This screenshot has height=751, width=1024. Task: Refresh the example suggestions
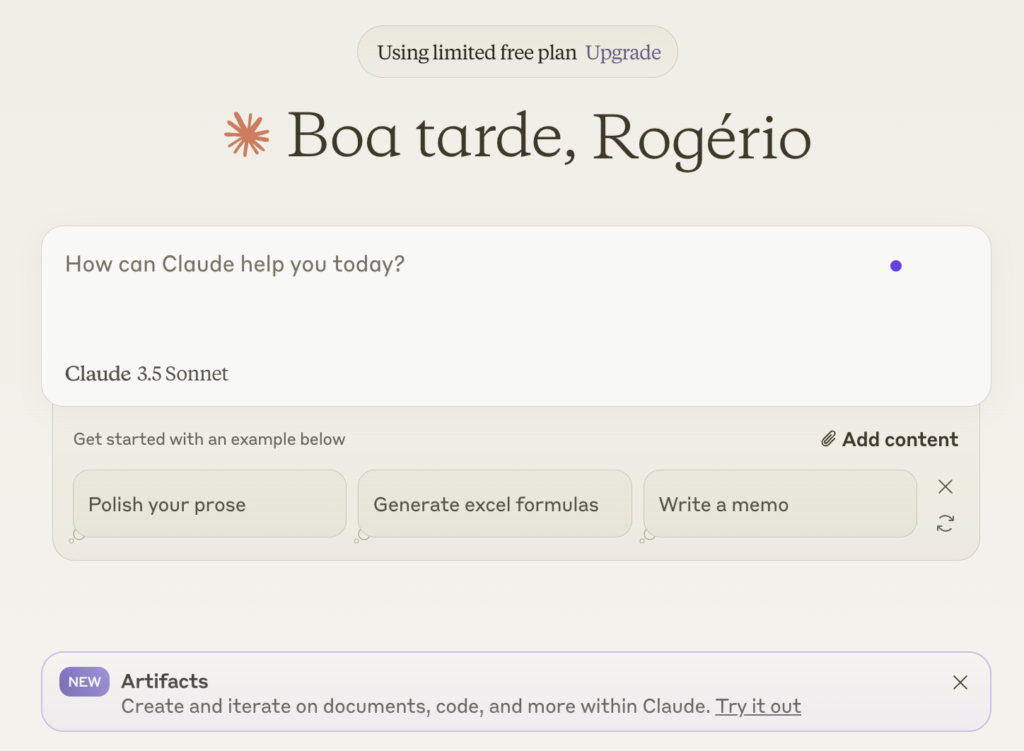[x=945, y=523]
